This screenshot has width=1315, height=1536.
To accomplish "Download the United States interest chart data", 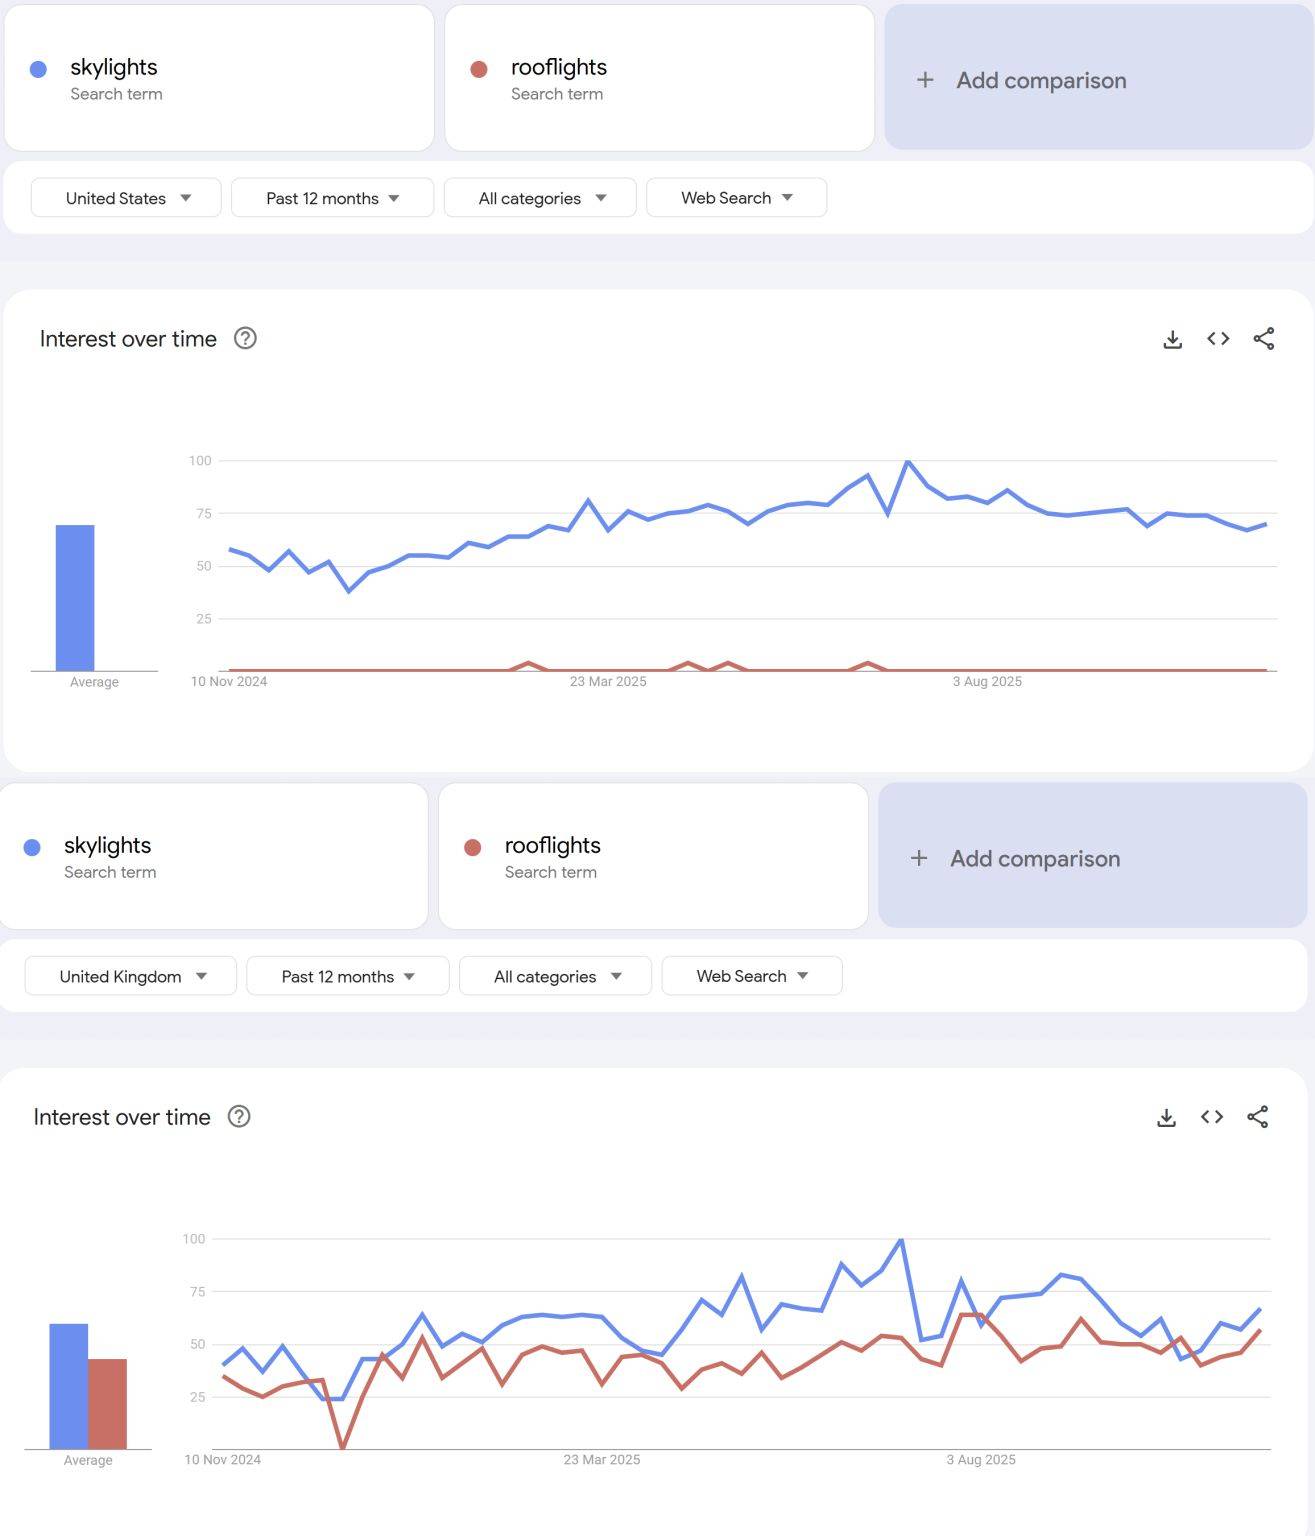I will 1173,340.
